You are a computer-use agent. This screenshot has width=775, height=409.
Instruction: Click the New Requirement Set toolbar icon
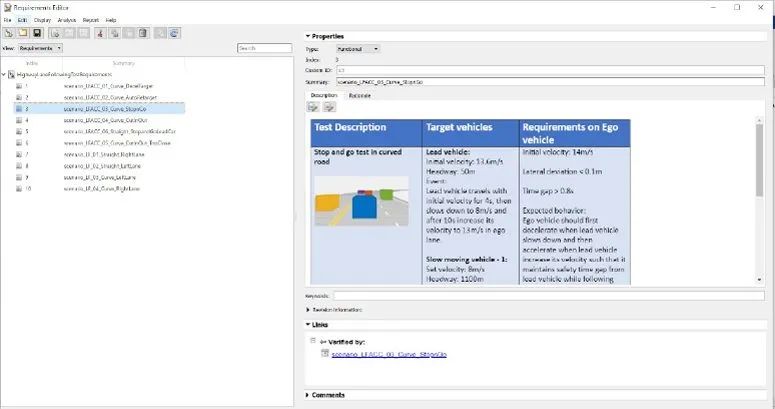pos(9,33)
